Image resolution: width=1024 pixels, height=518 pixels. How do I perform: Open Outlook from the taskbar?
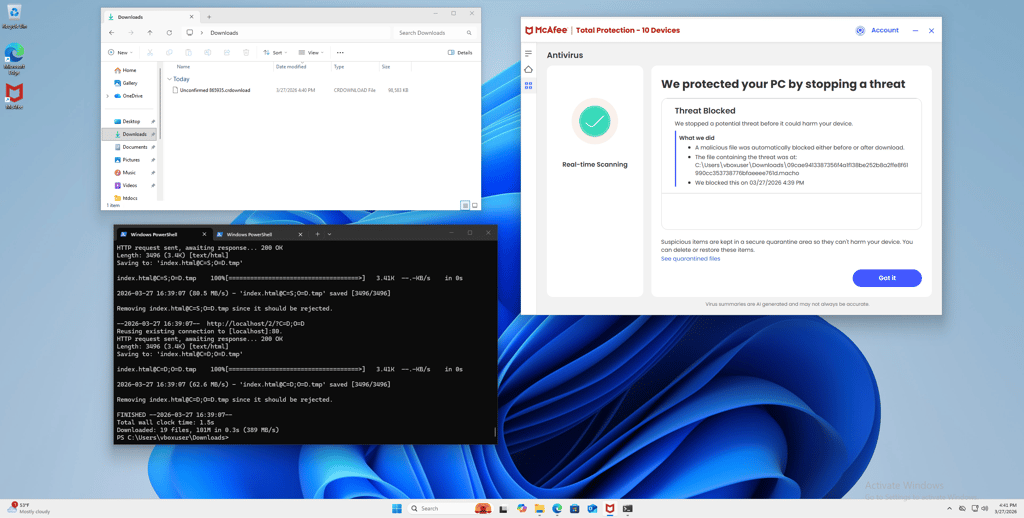[592, 508]
